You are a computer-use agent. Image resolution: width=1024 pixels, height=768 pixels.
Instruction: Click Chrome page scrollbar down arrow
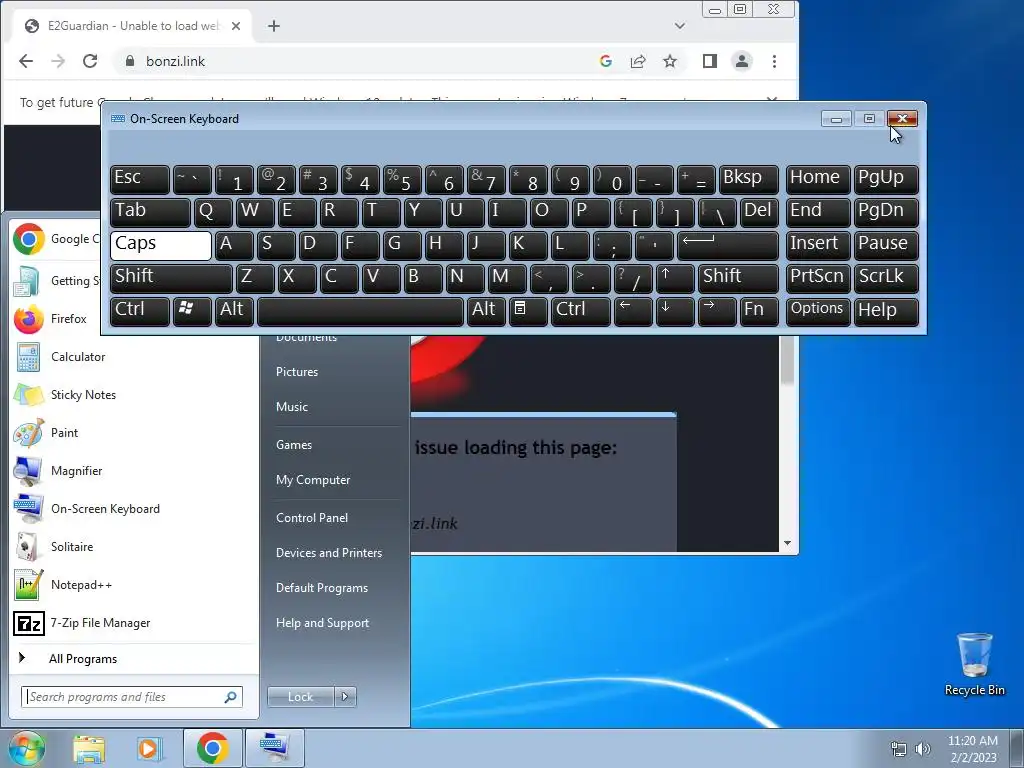click(x=788, y=543)
